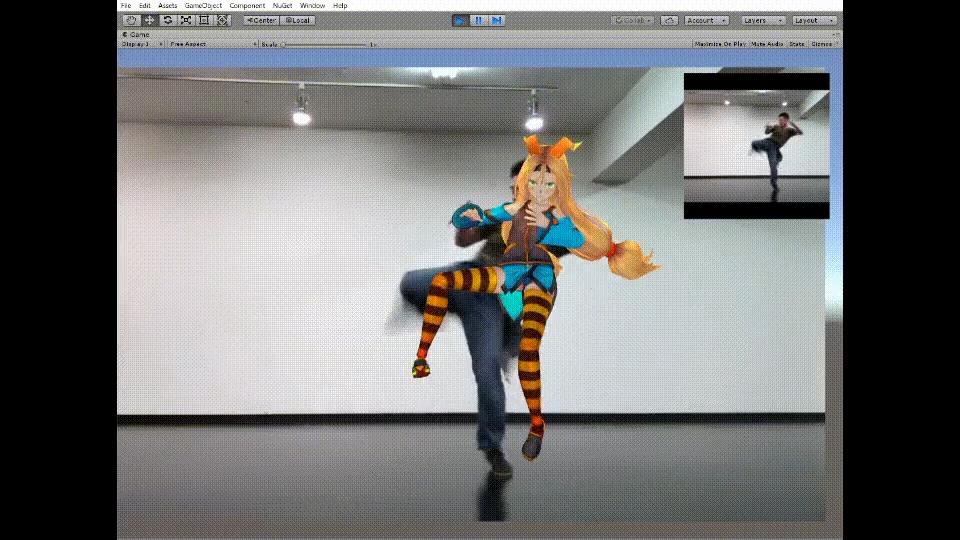Viewport: 960px width, 540px height.
Task: Open the Display 1 dropdown
Action: pyautogui.click(x=142, y=44)
